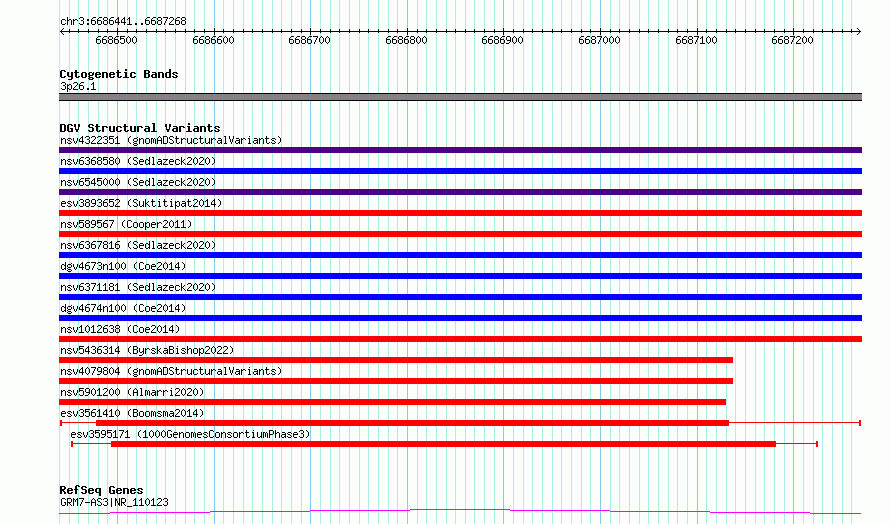The height and width of the screenshot is (524, 890).
Task: Select the red nsv5436314 variant bar
Action: 396,360
